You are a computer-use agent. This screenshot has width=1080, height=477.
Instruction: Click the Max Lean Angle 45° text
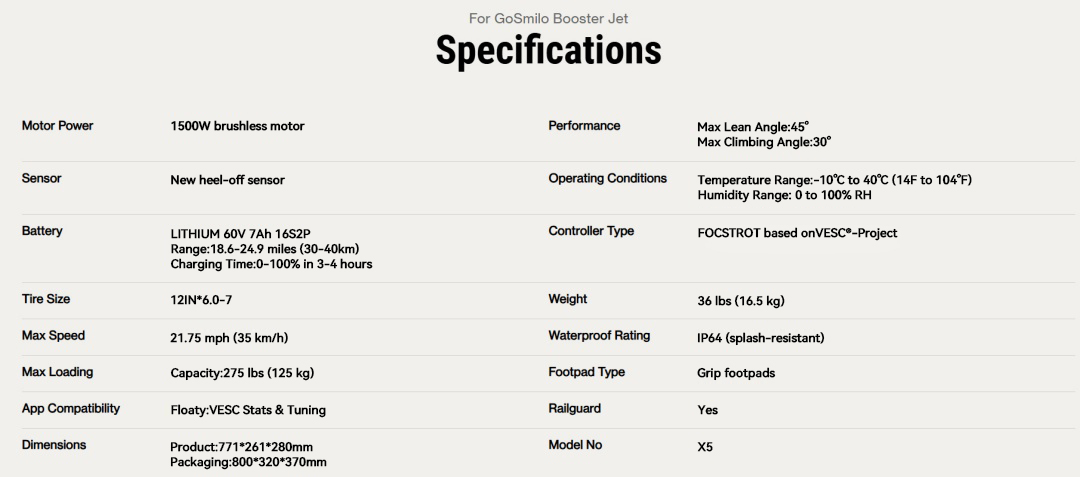tap(753, 127)
